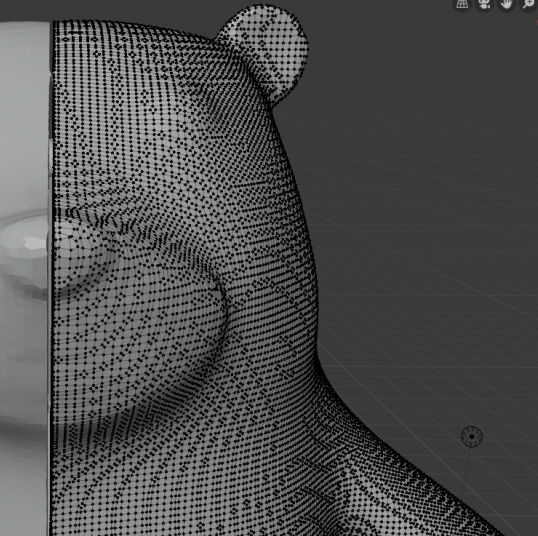Click the dense eyelid edge loop
The width and height of the screenshot is (538, 536).
[x=113, y=223]
